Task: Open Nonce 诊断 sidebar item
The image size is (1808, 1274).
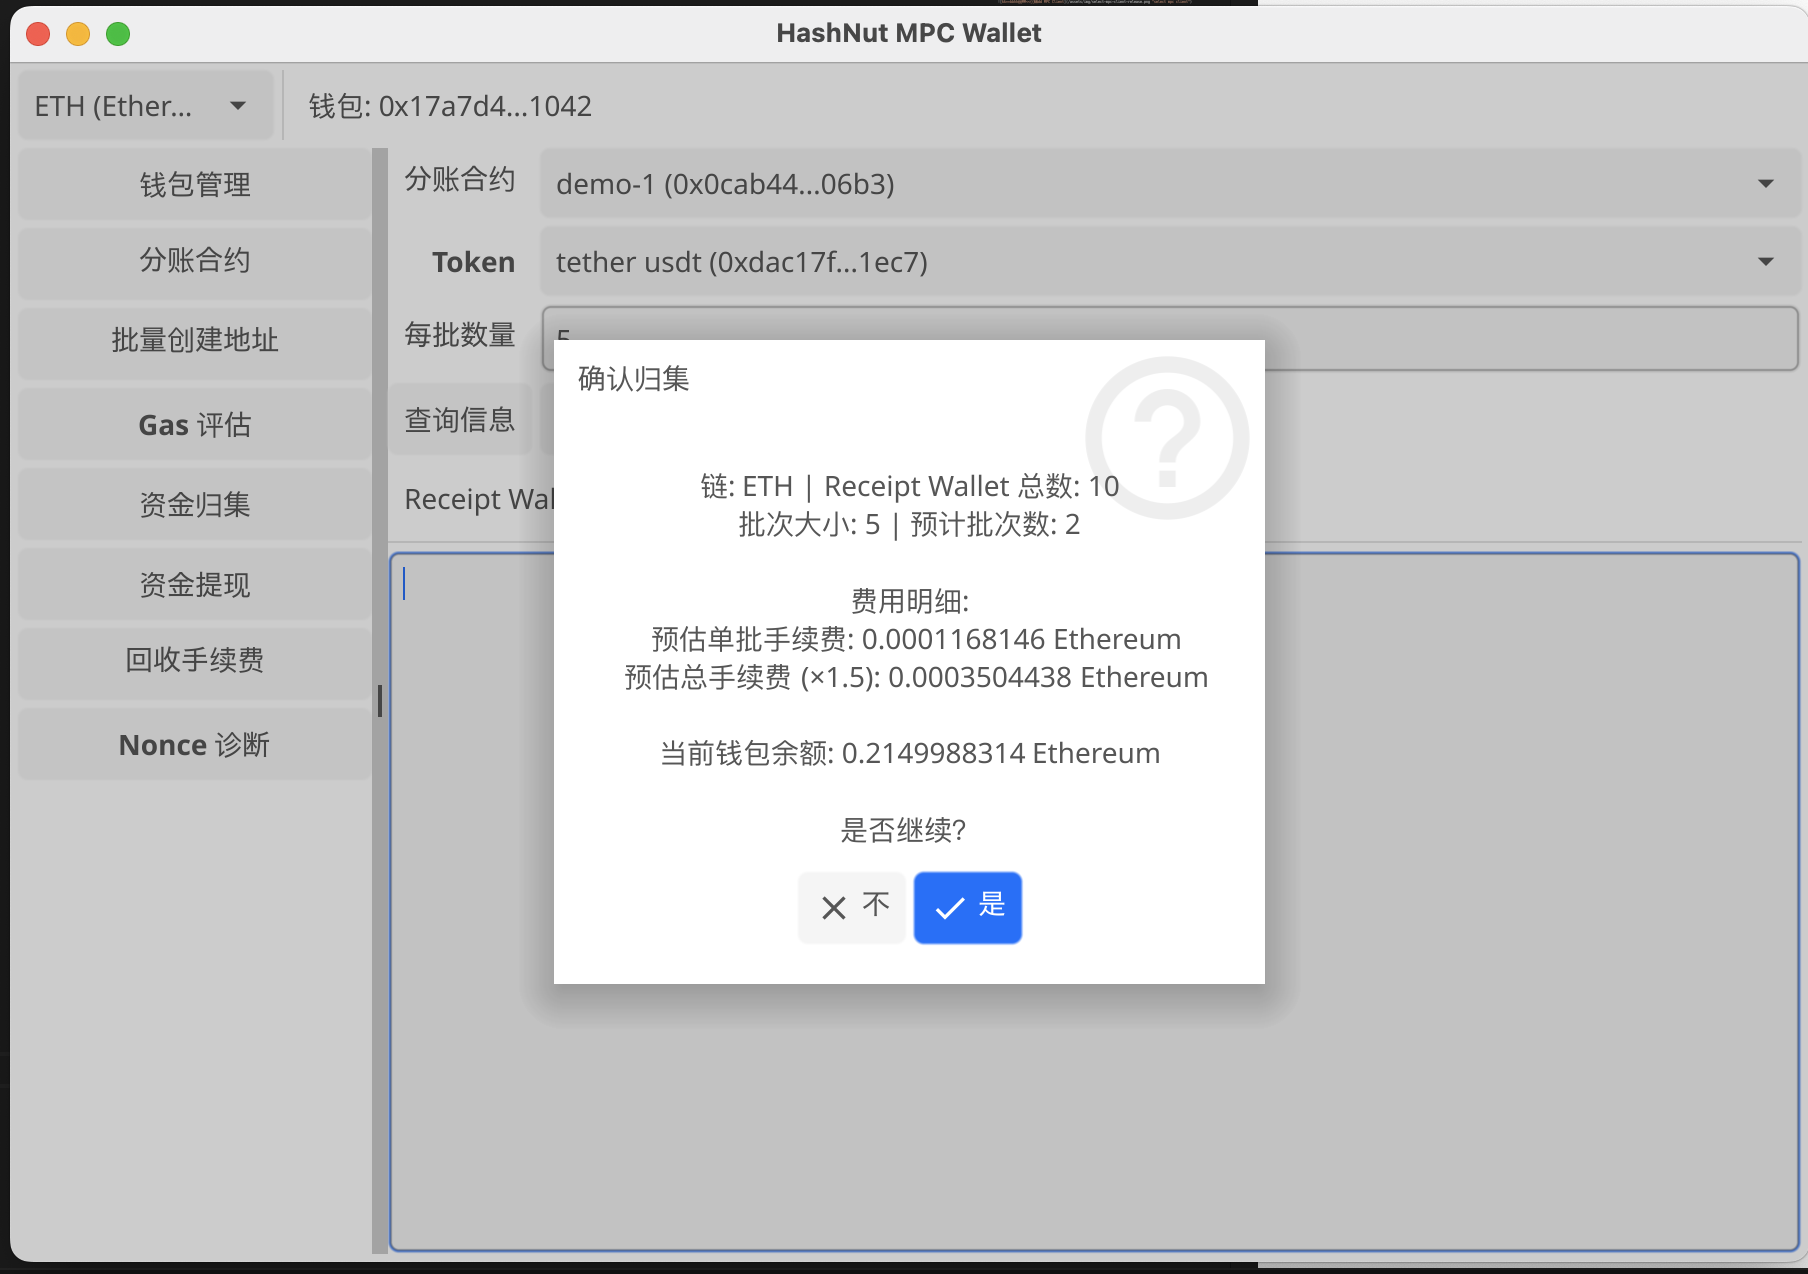Action: click(x=195, y=745)
